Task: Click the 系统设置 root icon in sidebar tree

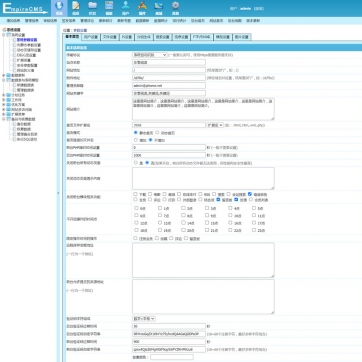Action: [x=4, y=30]
